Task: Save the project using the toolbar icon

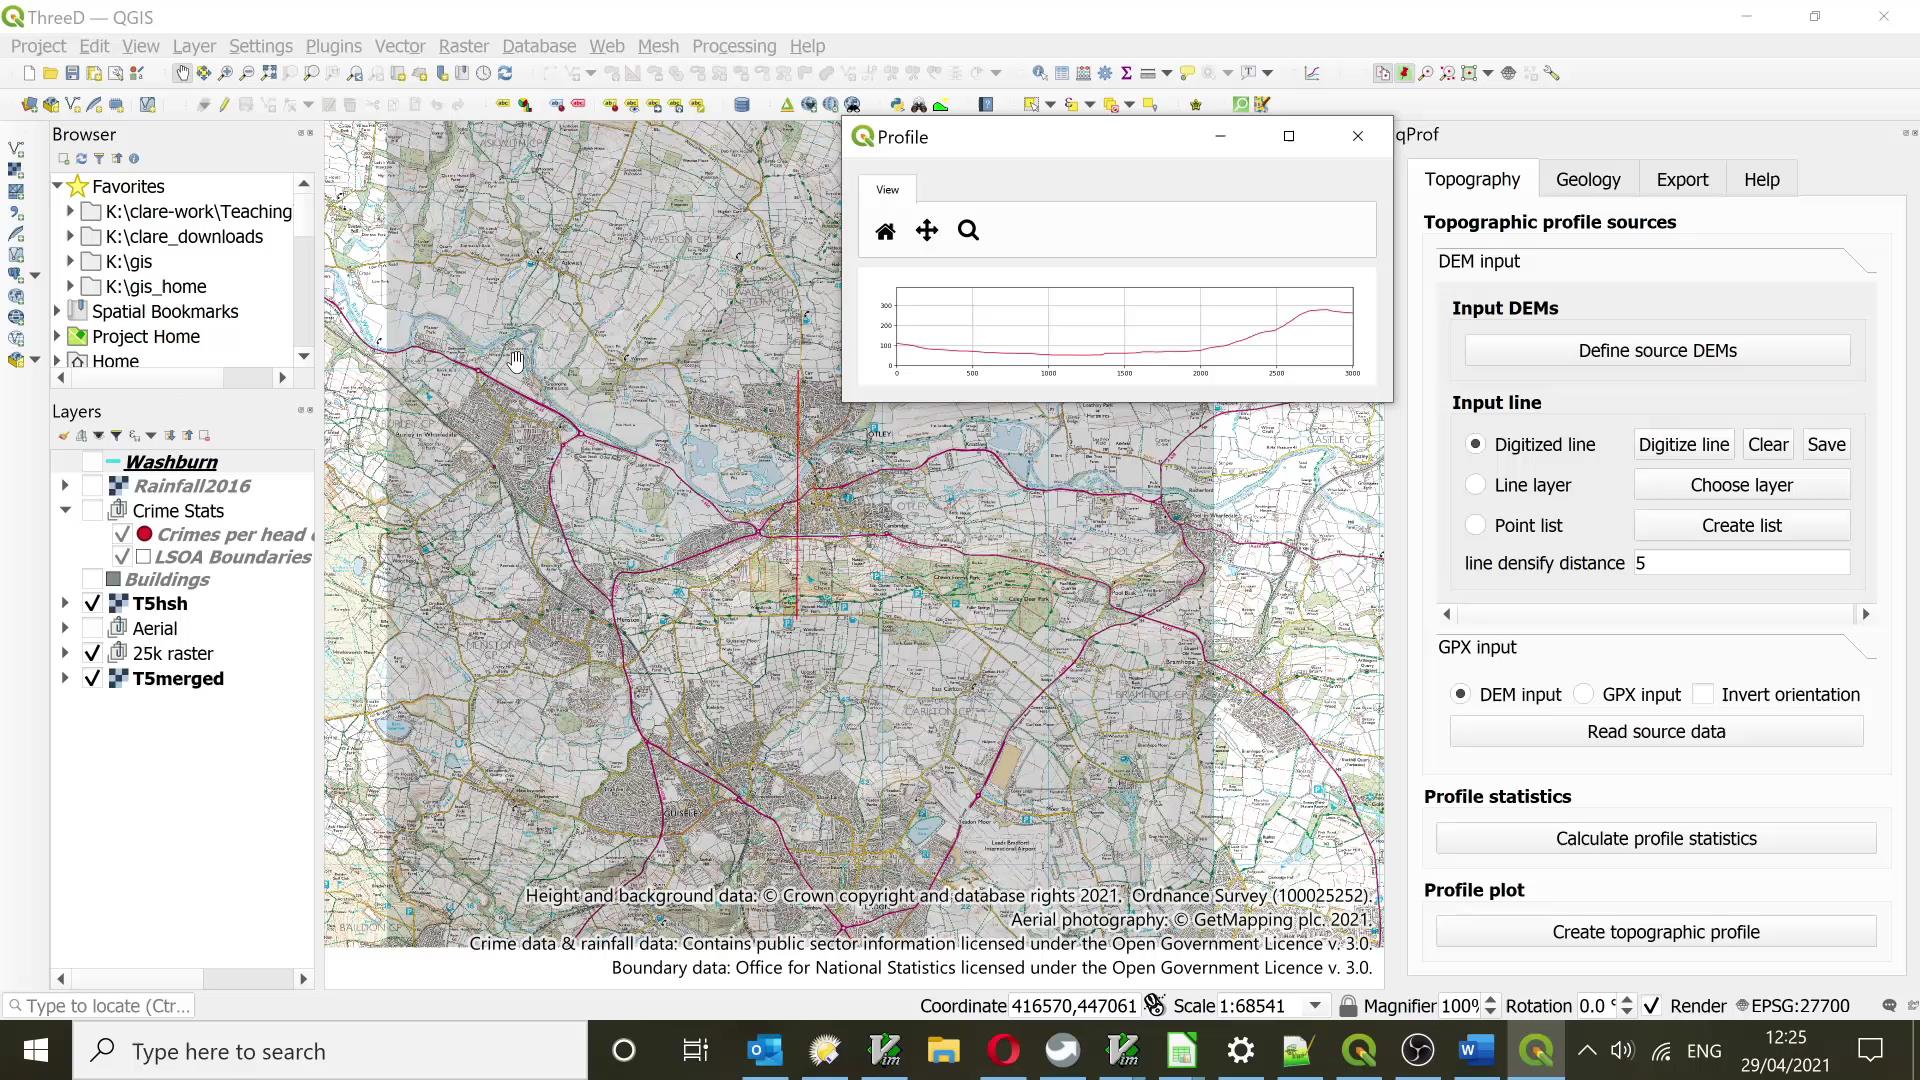Action: pyautogui.click(x=71, y=73)
